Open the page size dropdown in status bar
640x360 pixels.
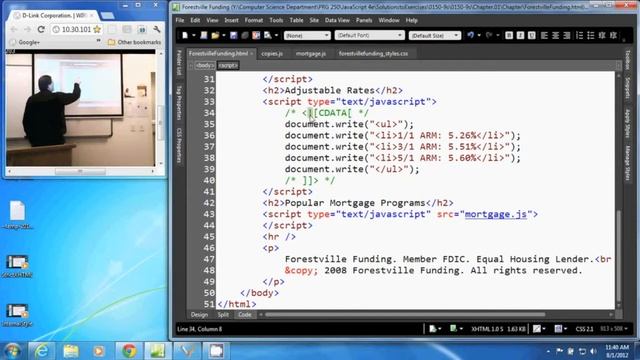[x=614, y=329]
